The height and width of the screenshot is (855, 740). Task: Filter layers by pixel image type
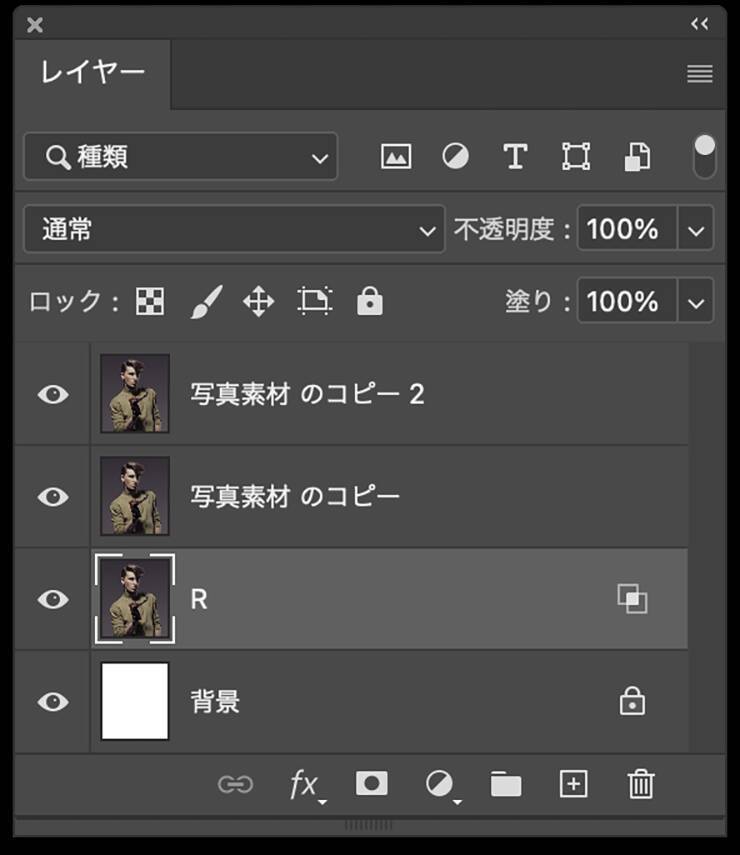[396, 157]
